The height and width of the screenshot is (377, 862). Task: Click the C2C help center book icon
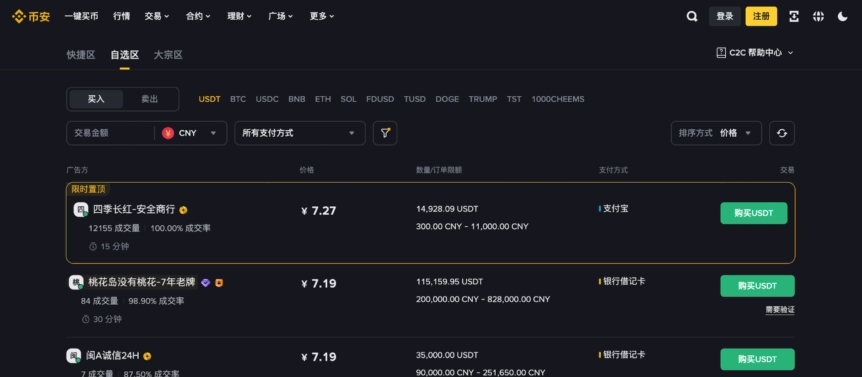[721, 53]
